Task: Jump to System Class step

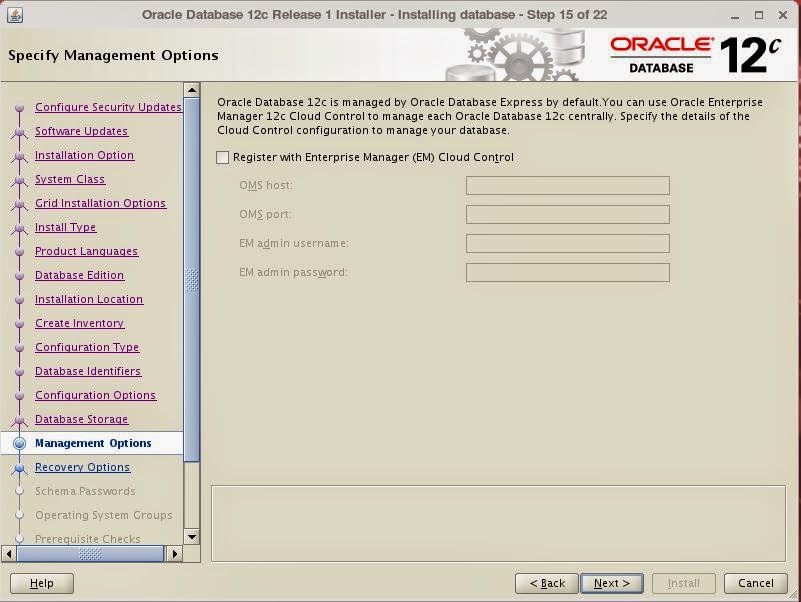Action: 70,179
